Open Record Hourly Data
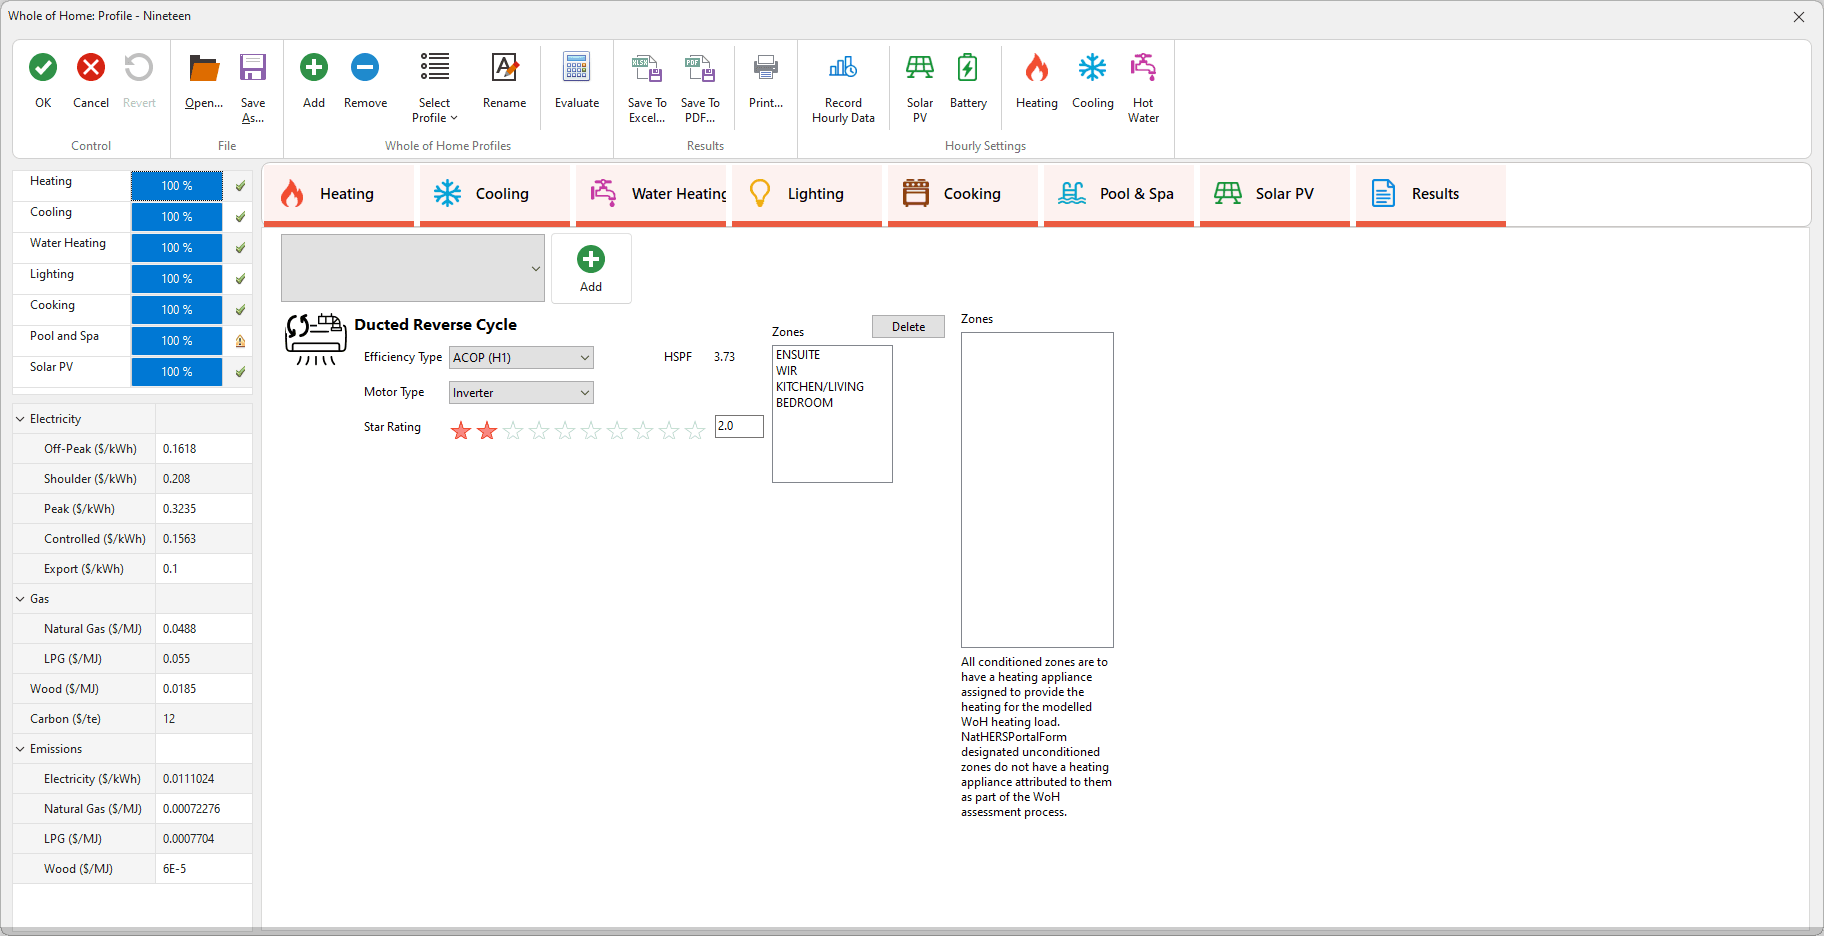The height and width of the screenshot is (936, 1824). (x=843, y=67)
